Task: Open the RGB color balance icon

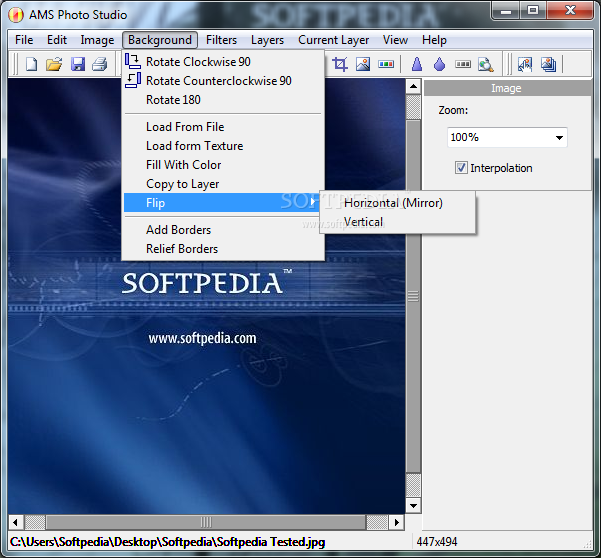Action: 386,64
